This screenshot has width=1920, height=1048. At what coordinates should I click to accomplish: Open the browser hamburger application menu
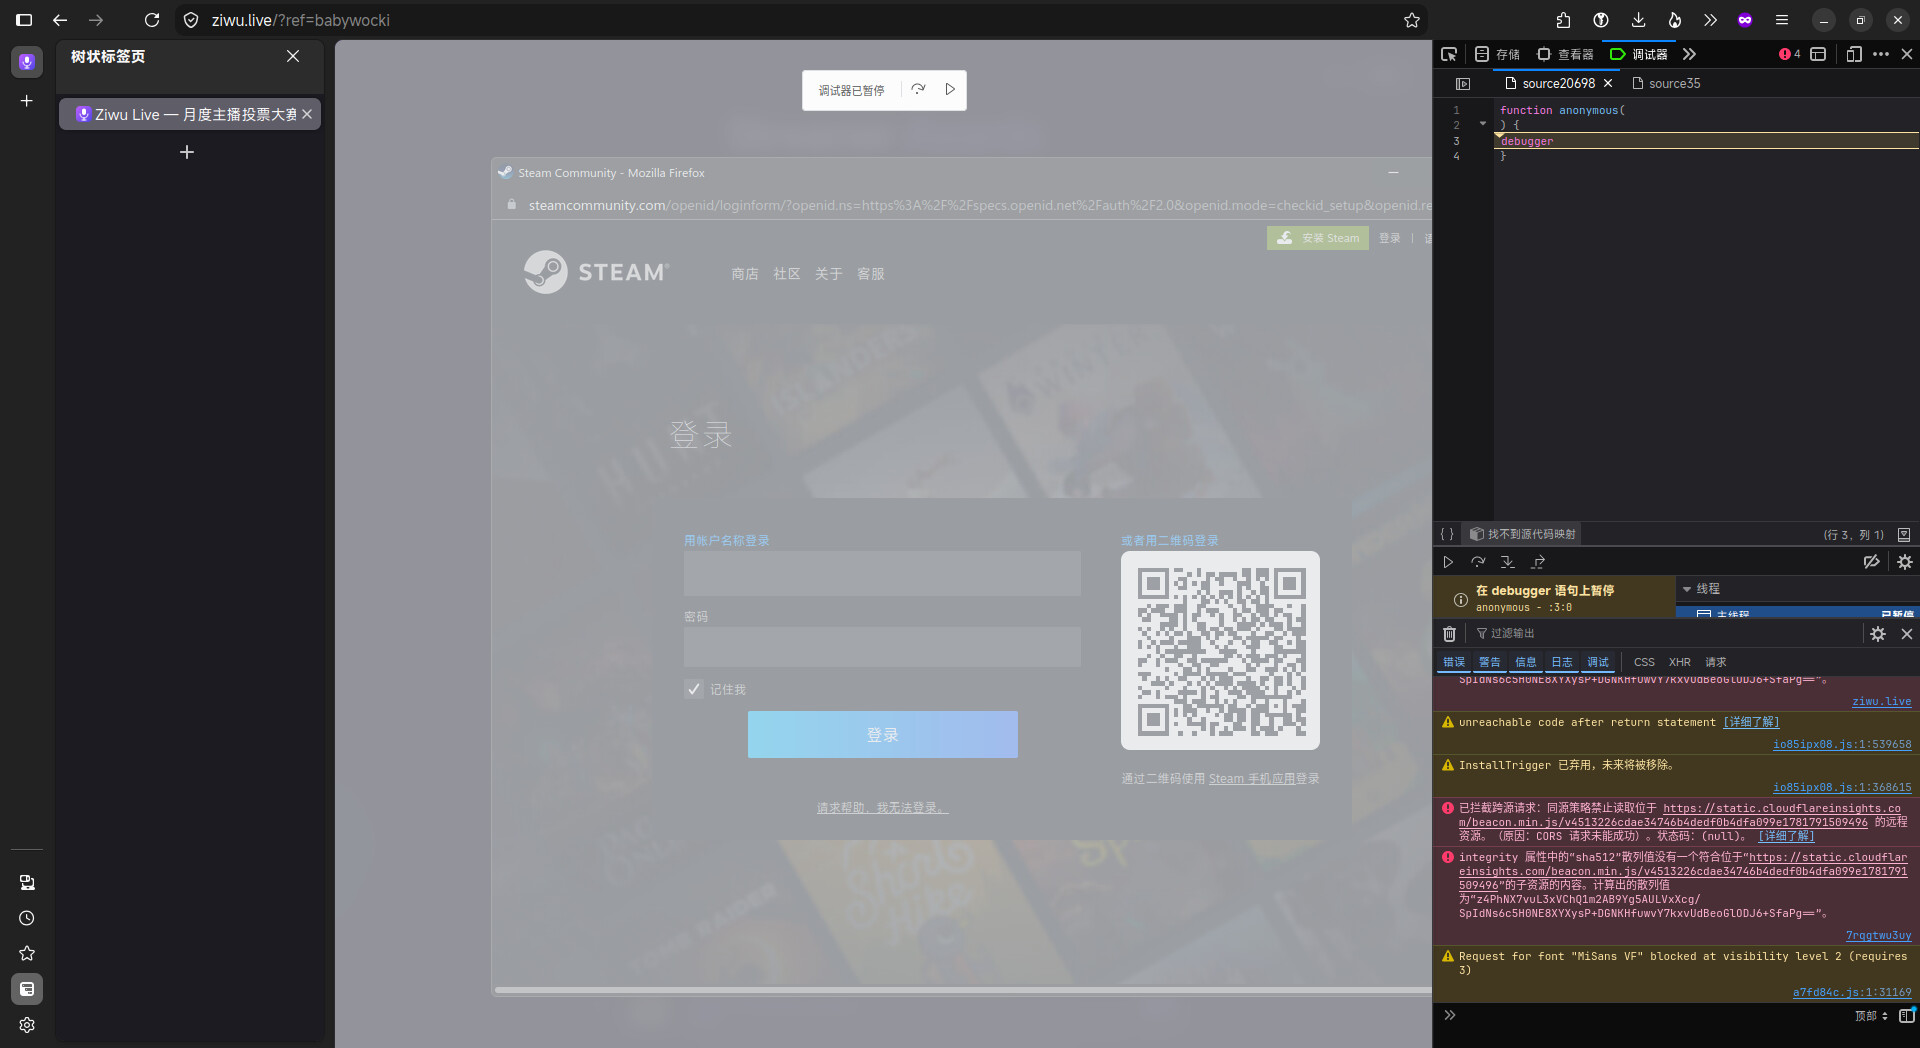pos(1782,20)
